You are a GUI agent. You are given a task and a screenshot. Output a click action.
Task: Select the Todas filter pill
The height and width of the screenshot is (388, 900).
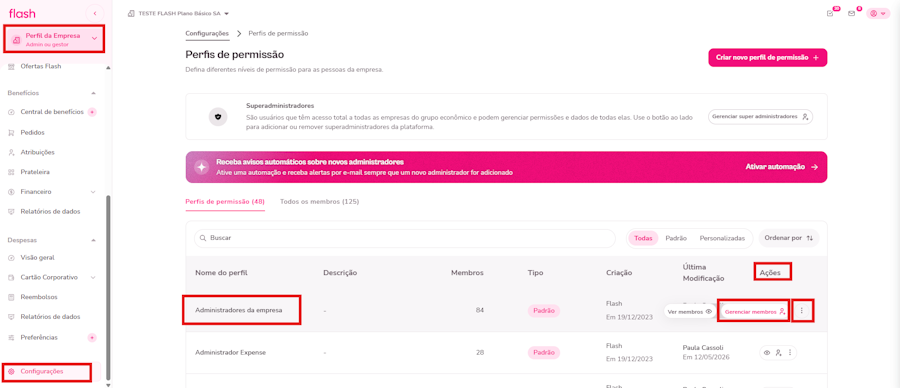[x=643, y=238]
